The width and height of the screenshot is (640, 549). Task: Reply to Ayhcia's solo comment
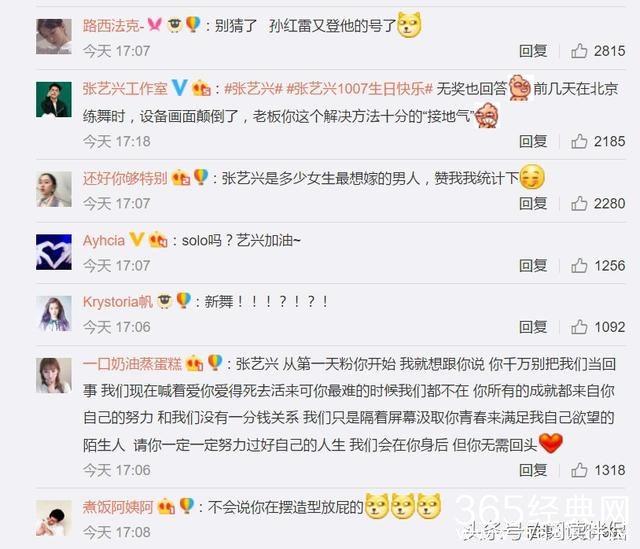tap(533, 266)
